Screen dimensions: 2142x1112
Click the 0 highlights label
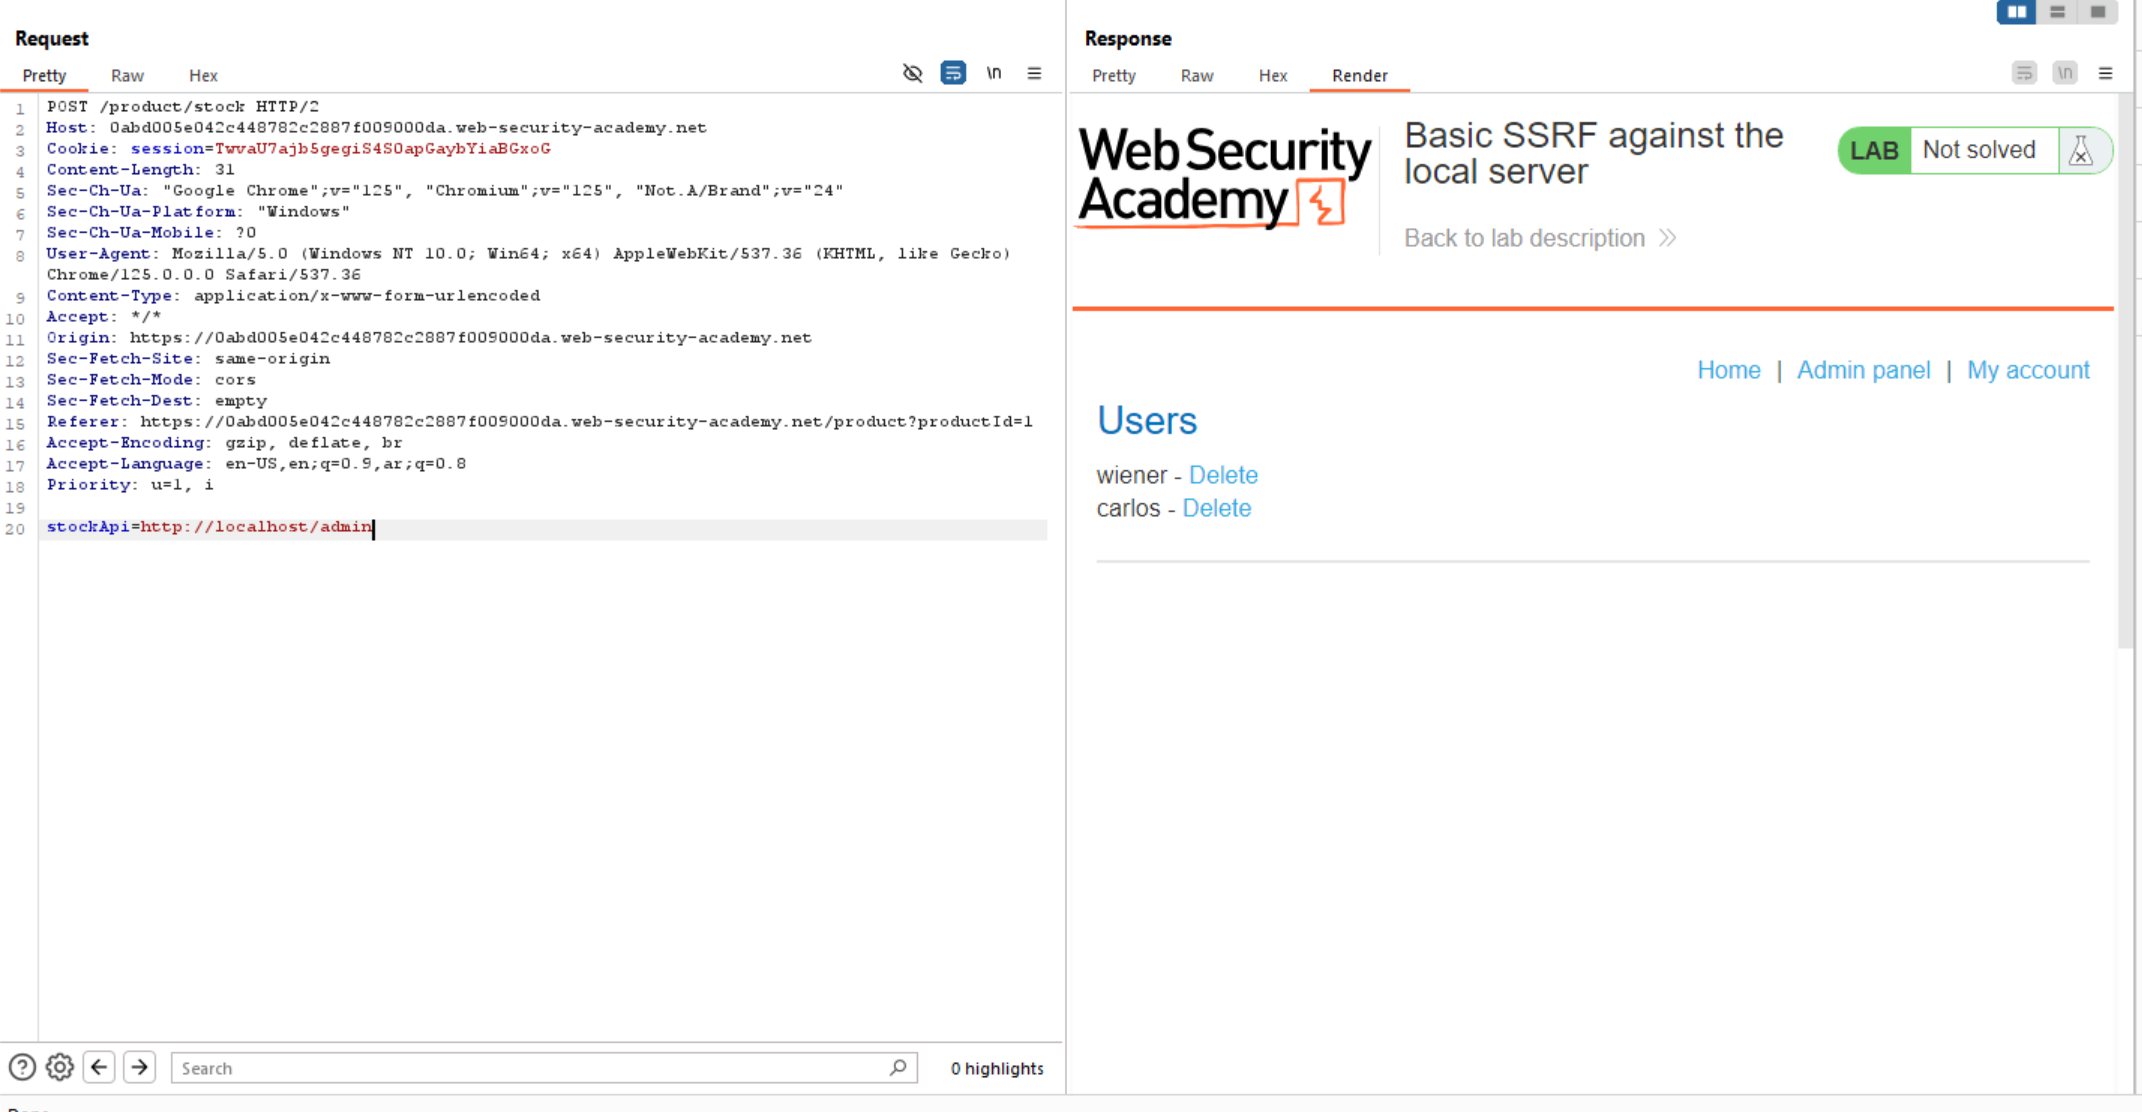[x=997, y=1068]
